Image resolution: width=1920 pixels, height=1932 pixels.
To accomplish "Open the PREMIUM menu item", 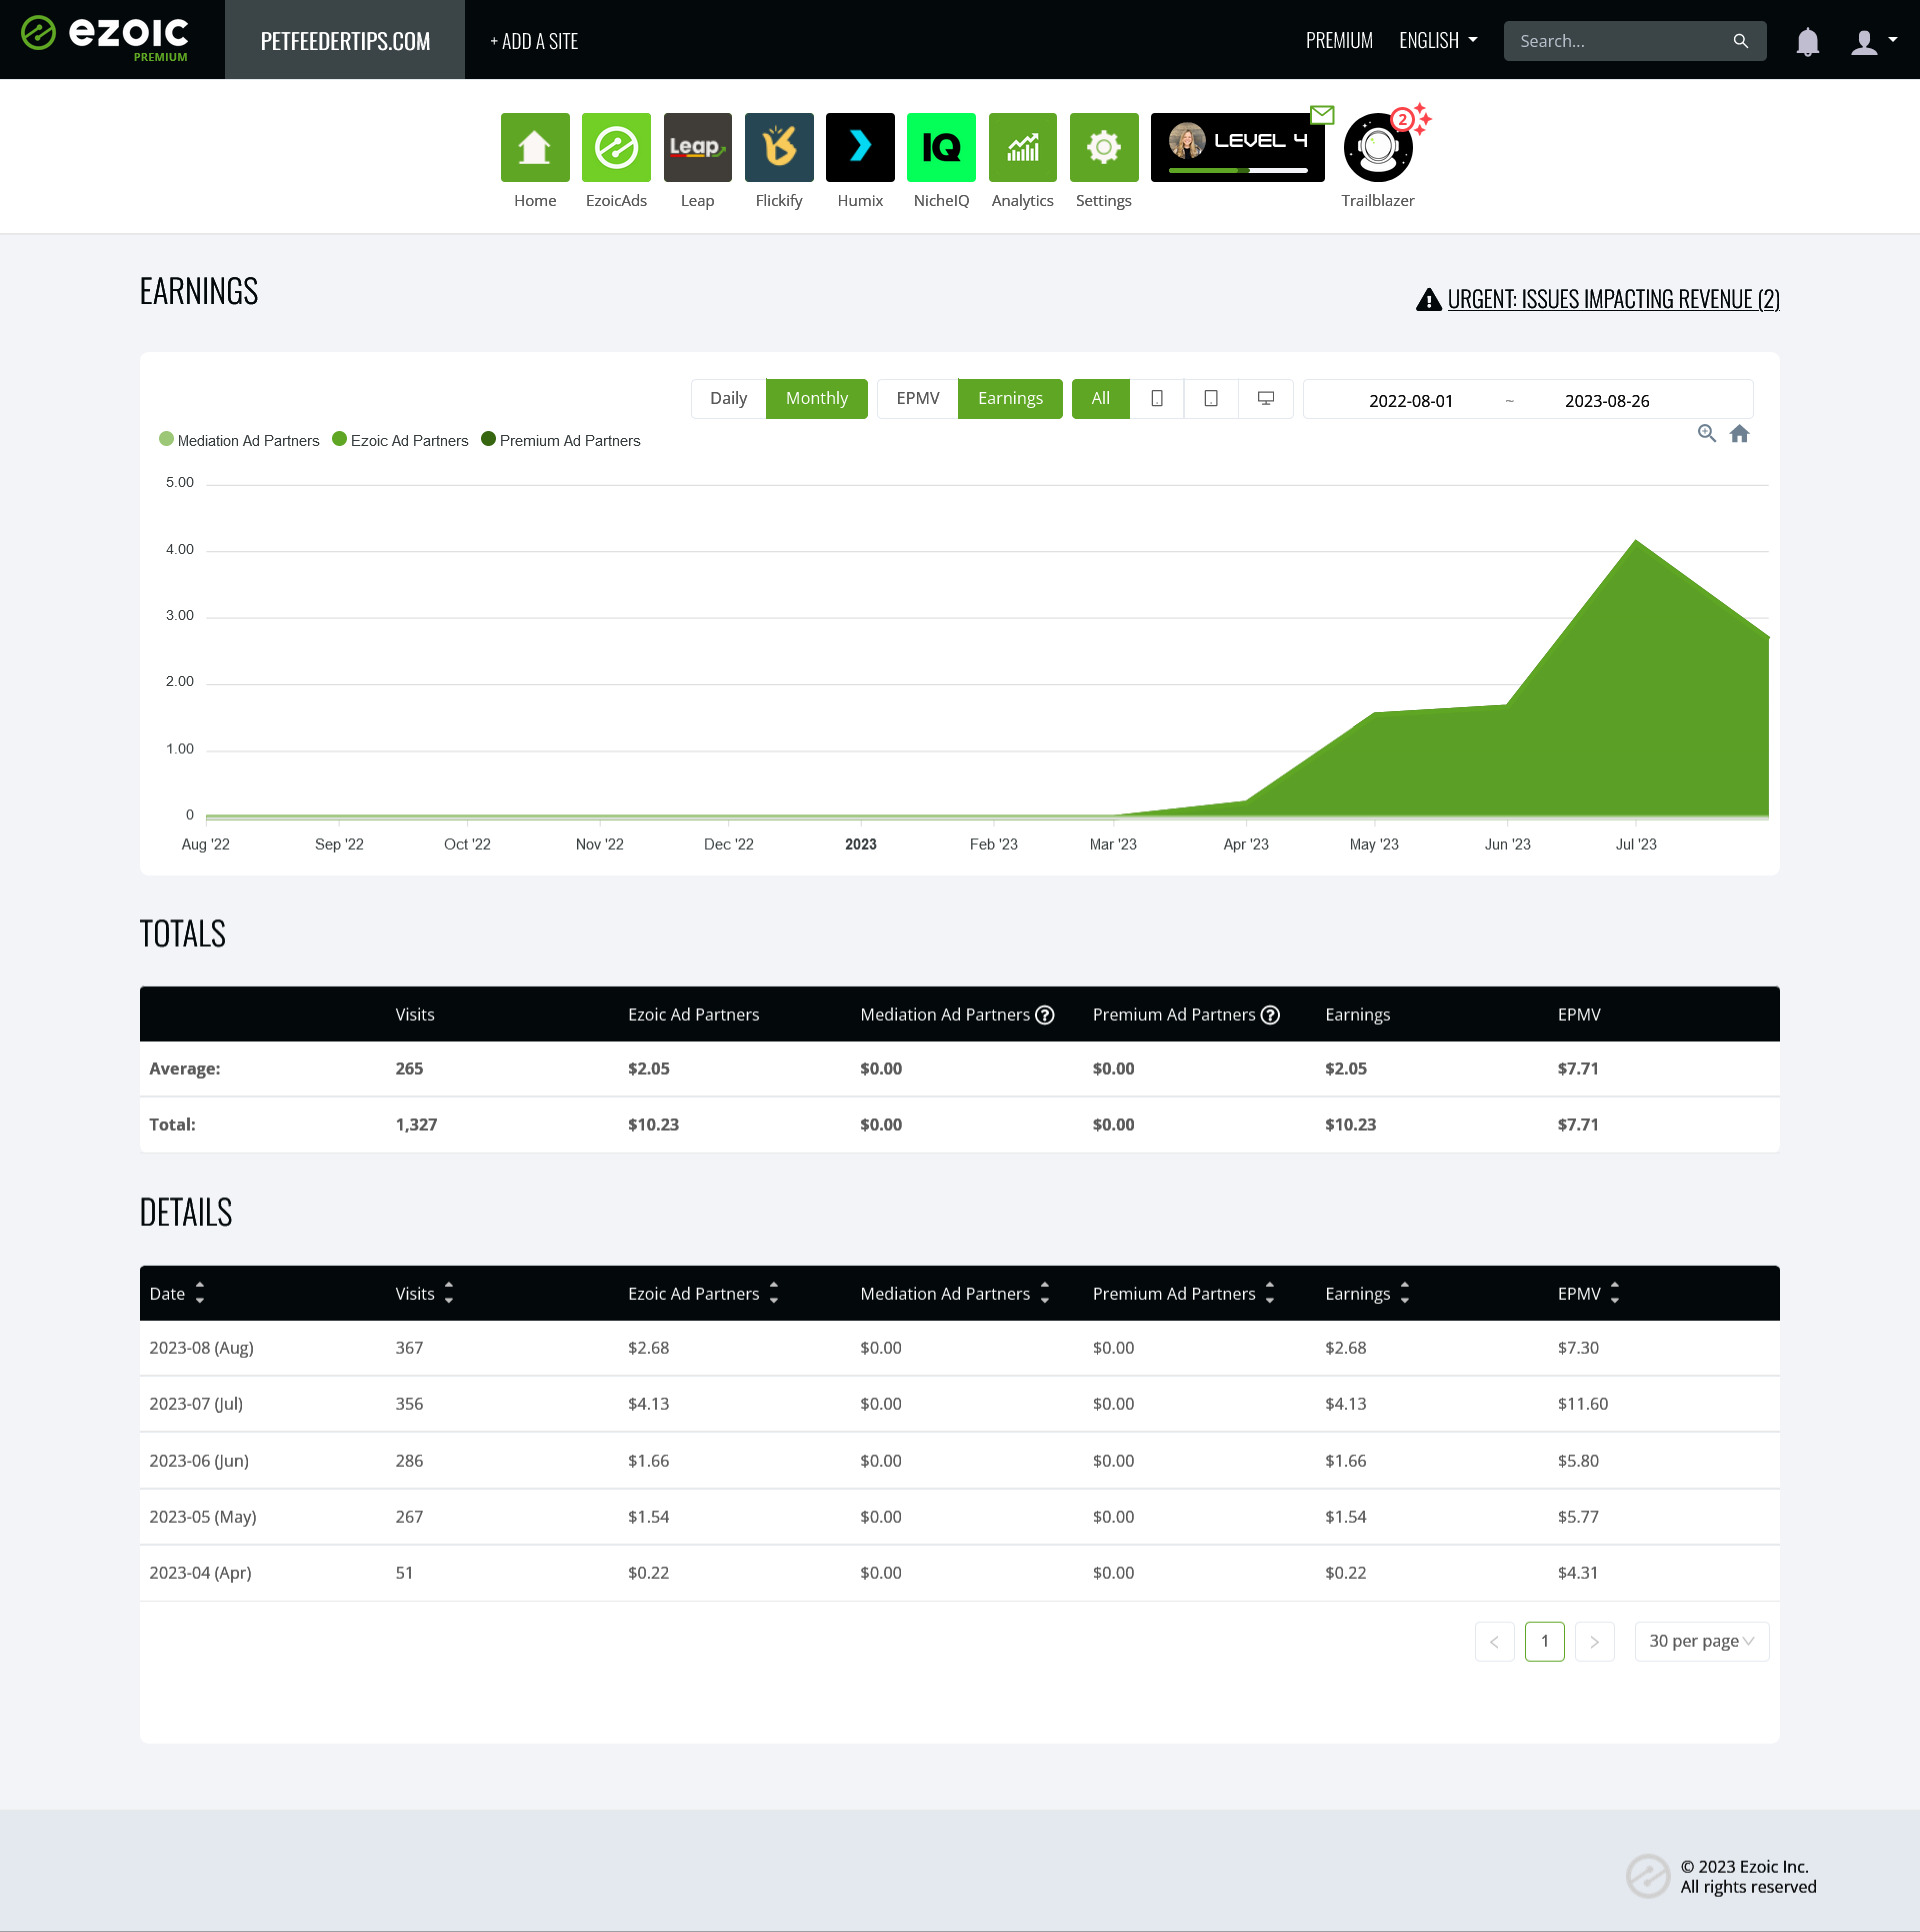I will 1339,41.
